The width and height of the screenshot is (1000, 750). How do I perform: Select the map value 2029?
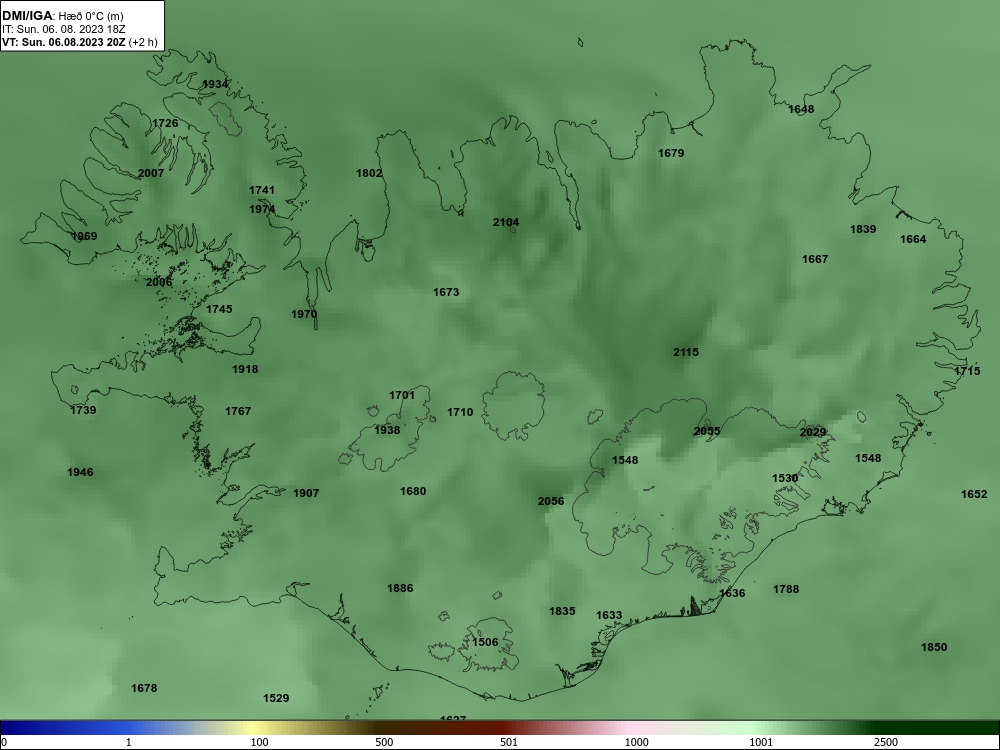coord(813,432)
